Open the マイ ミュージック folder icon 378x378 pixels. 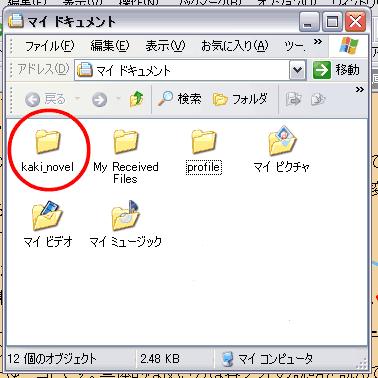tap(125, 216)
